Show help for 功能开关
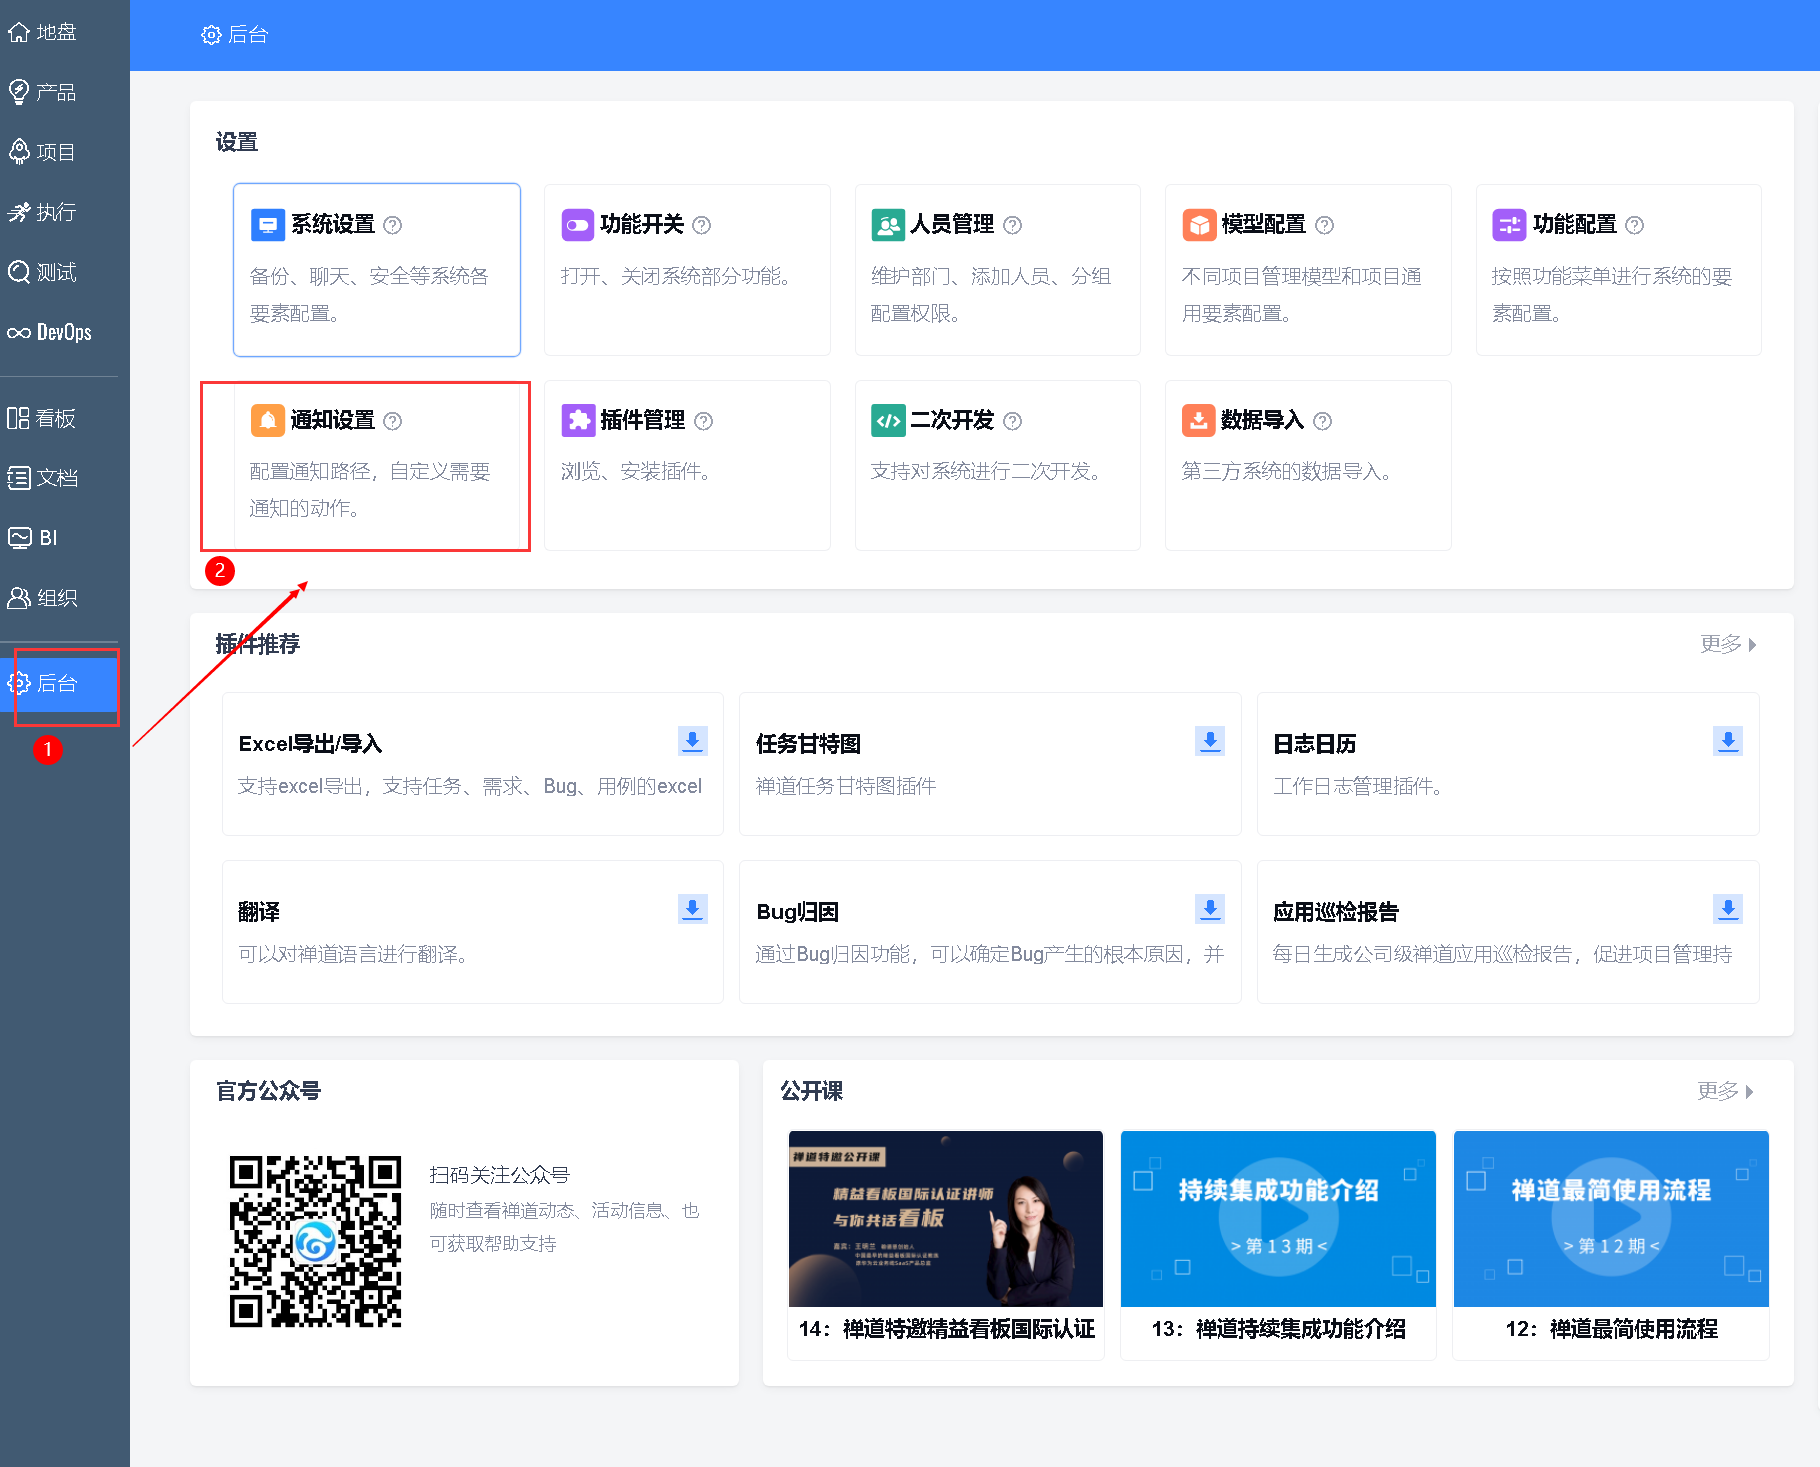 (x=702, y=225)
